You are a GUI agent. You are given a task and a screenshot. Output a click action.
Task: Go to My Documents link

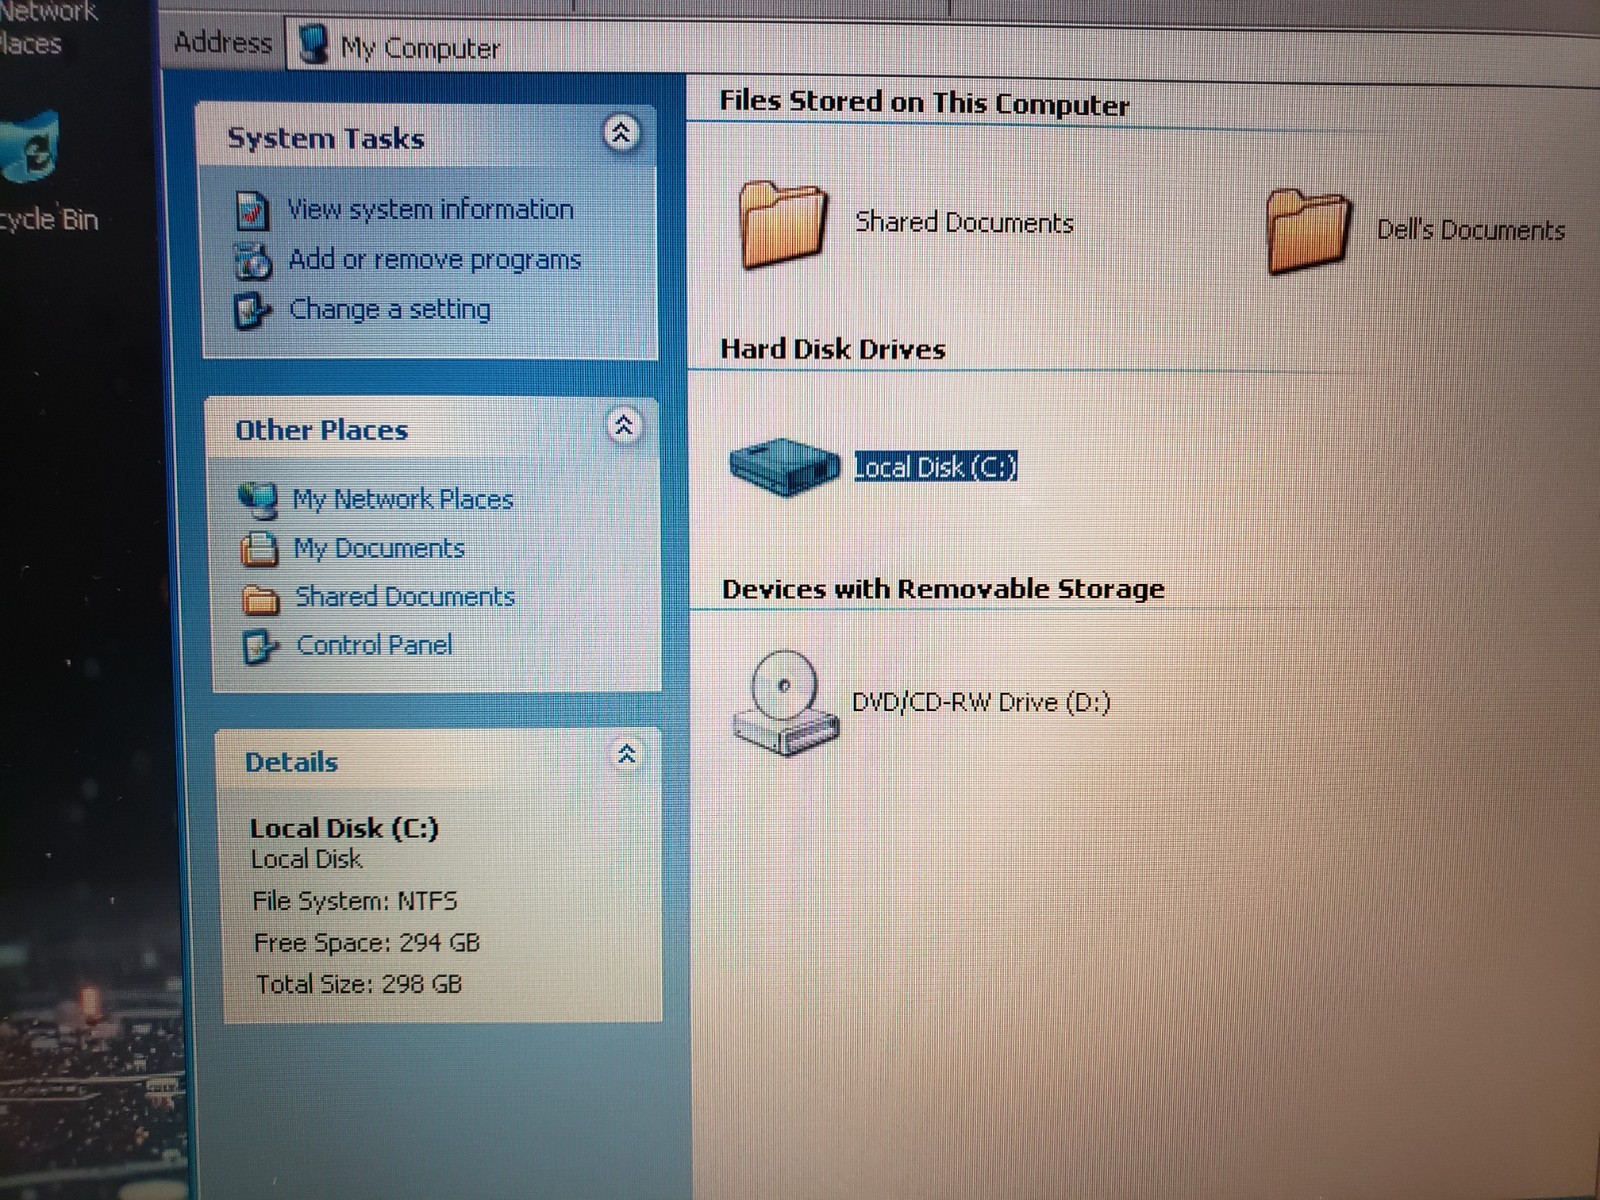379,548
